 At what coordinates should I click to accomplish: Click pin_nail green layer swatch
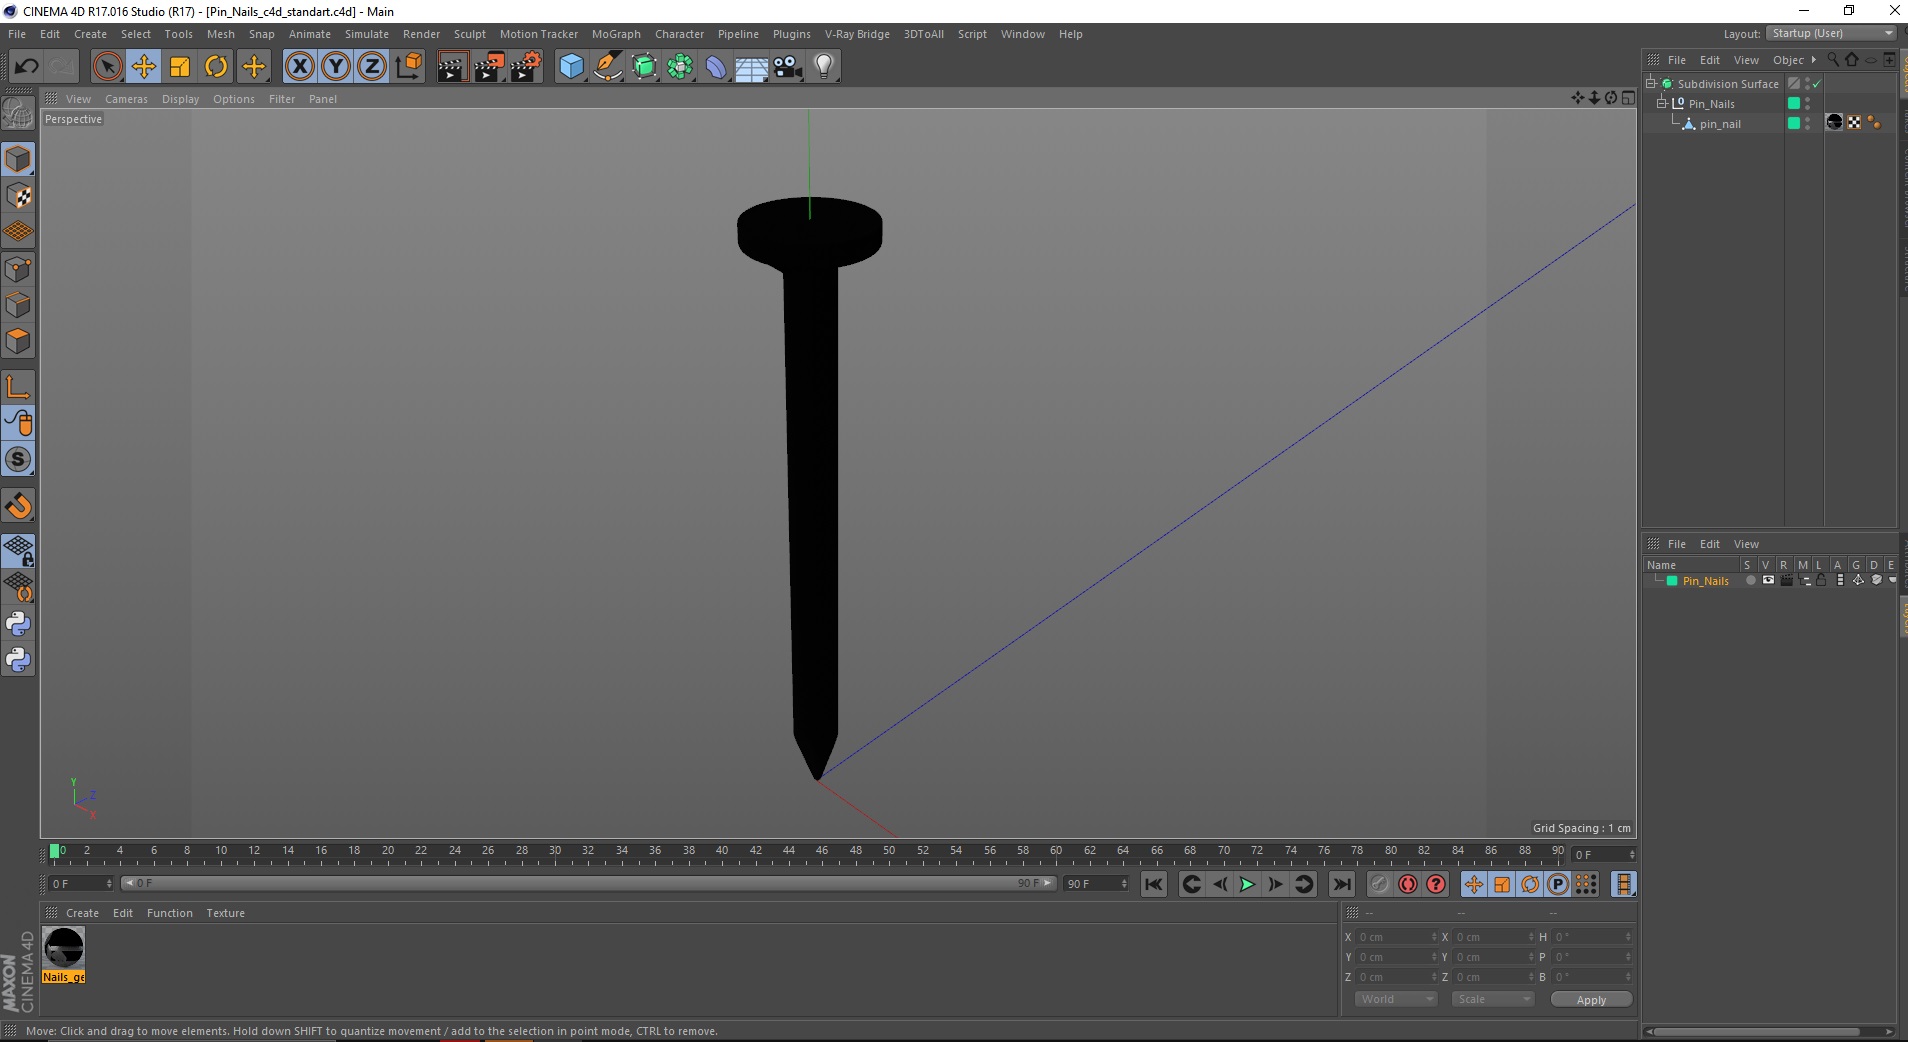[1794, 123]
